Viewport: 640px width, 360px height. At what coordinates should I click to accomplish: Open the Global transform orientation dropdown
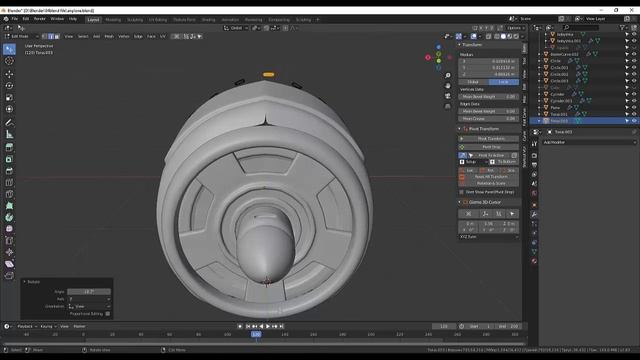(x=236, y=28)
